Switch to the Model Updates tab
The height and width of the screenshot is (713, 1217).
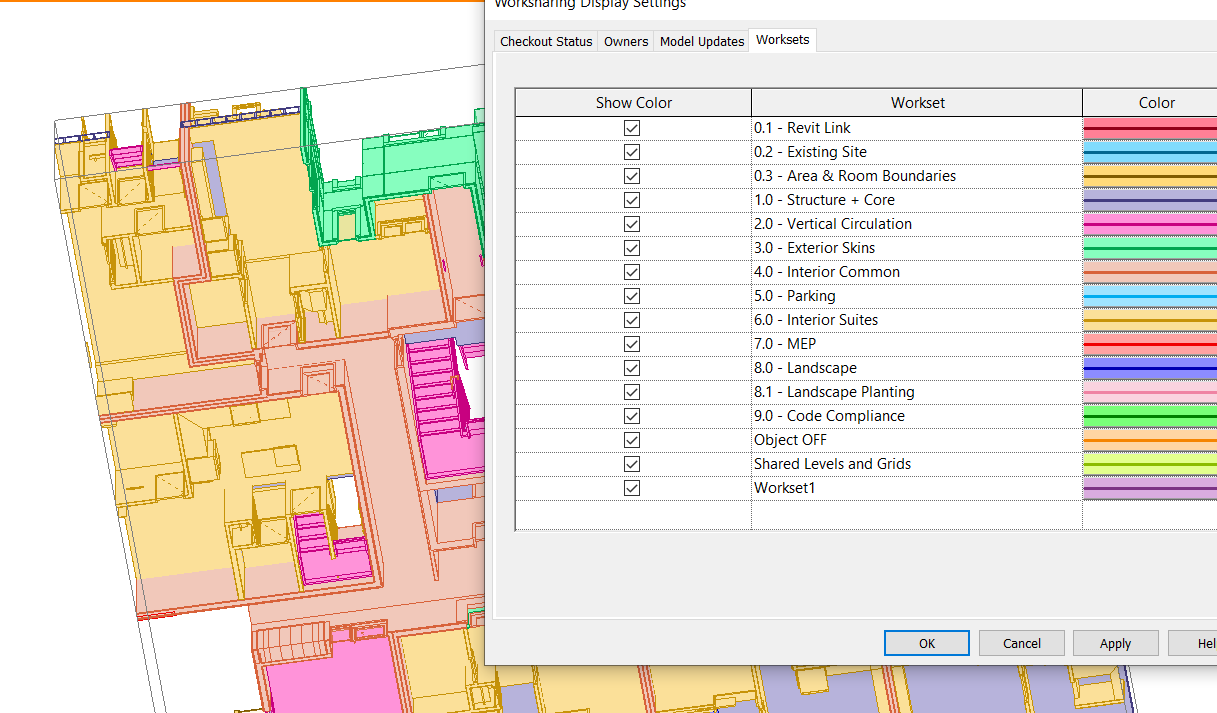tap(701, 41)
